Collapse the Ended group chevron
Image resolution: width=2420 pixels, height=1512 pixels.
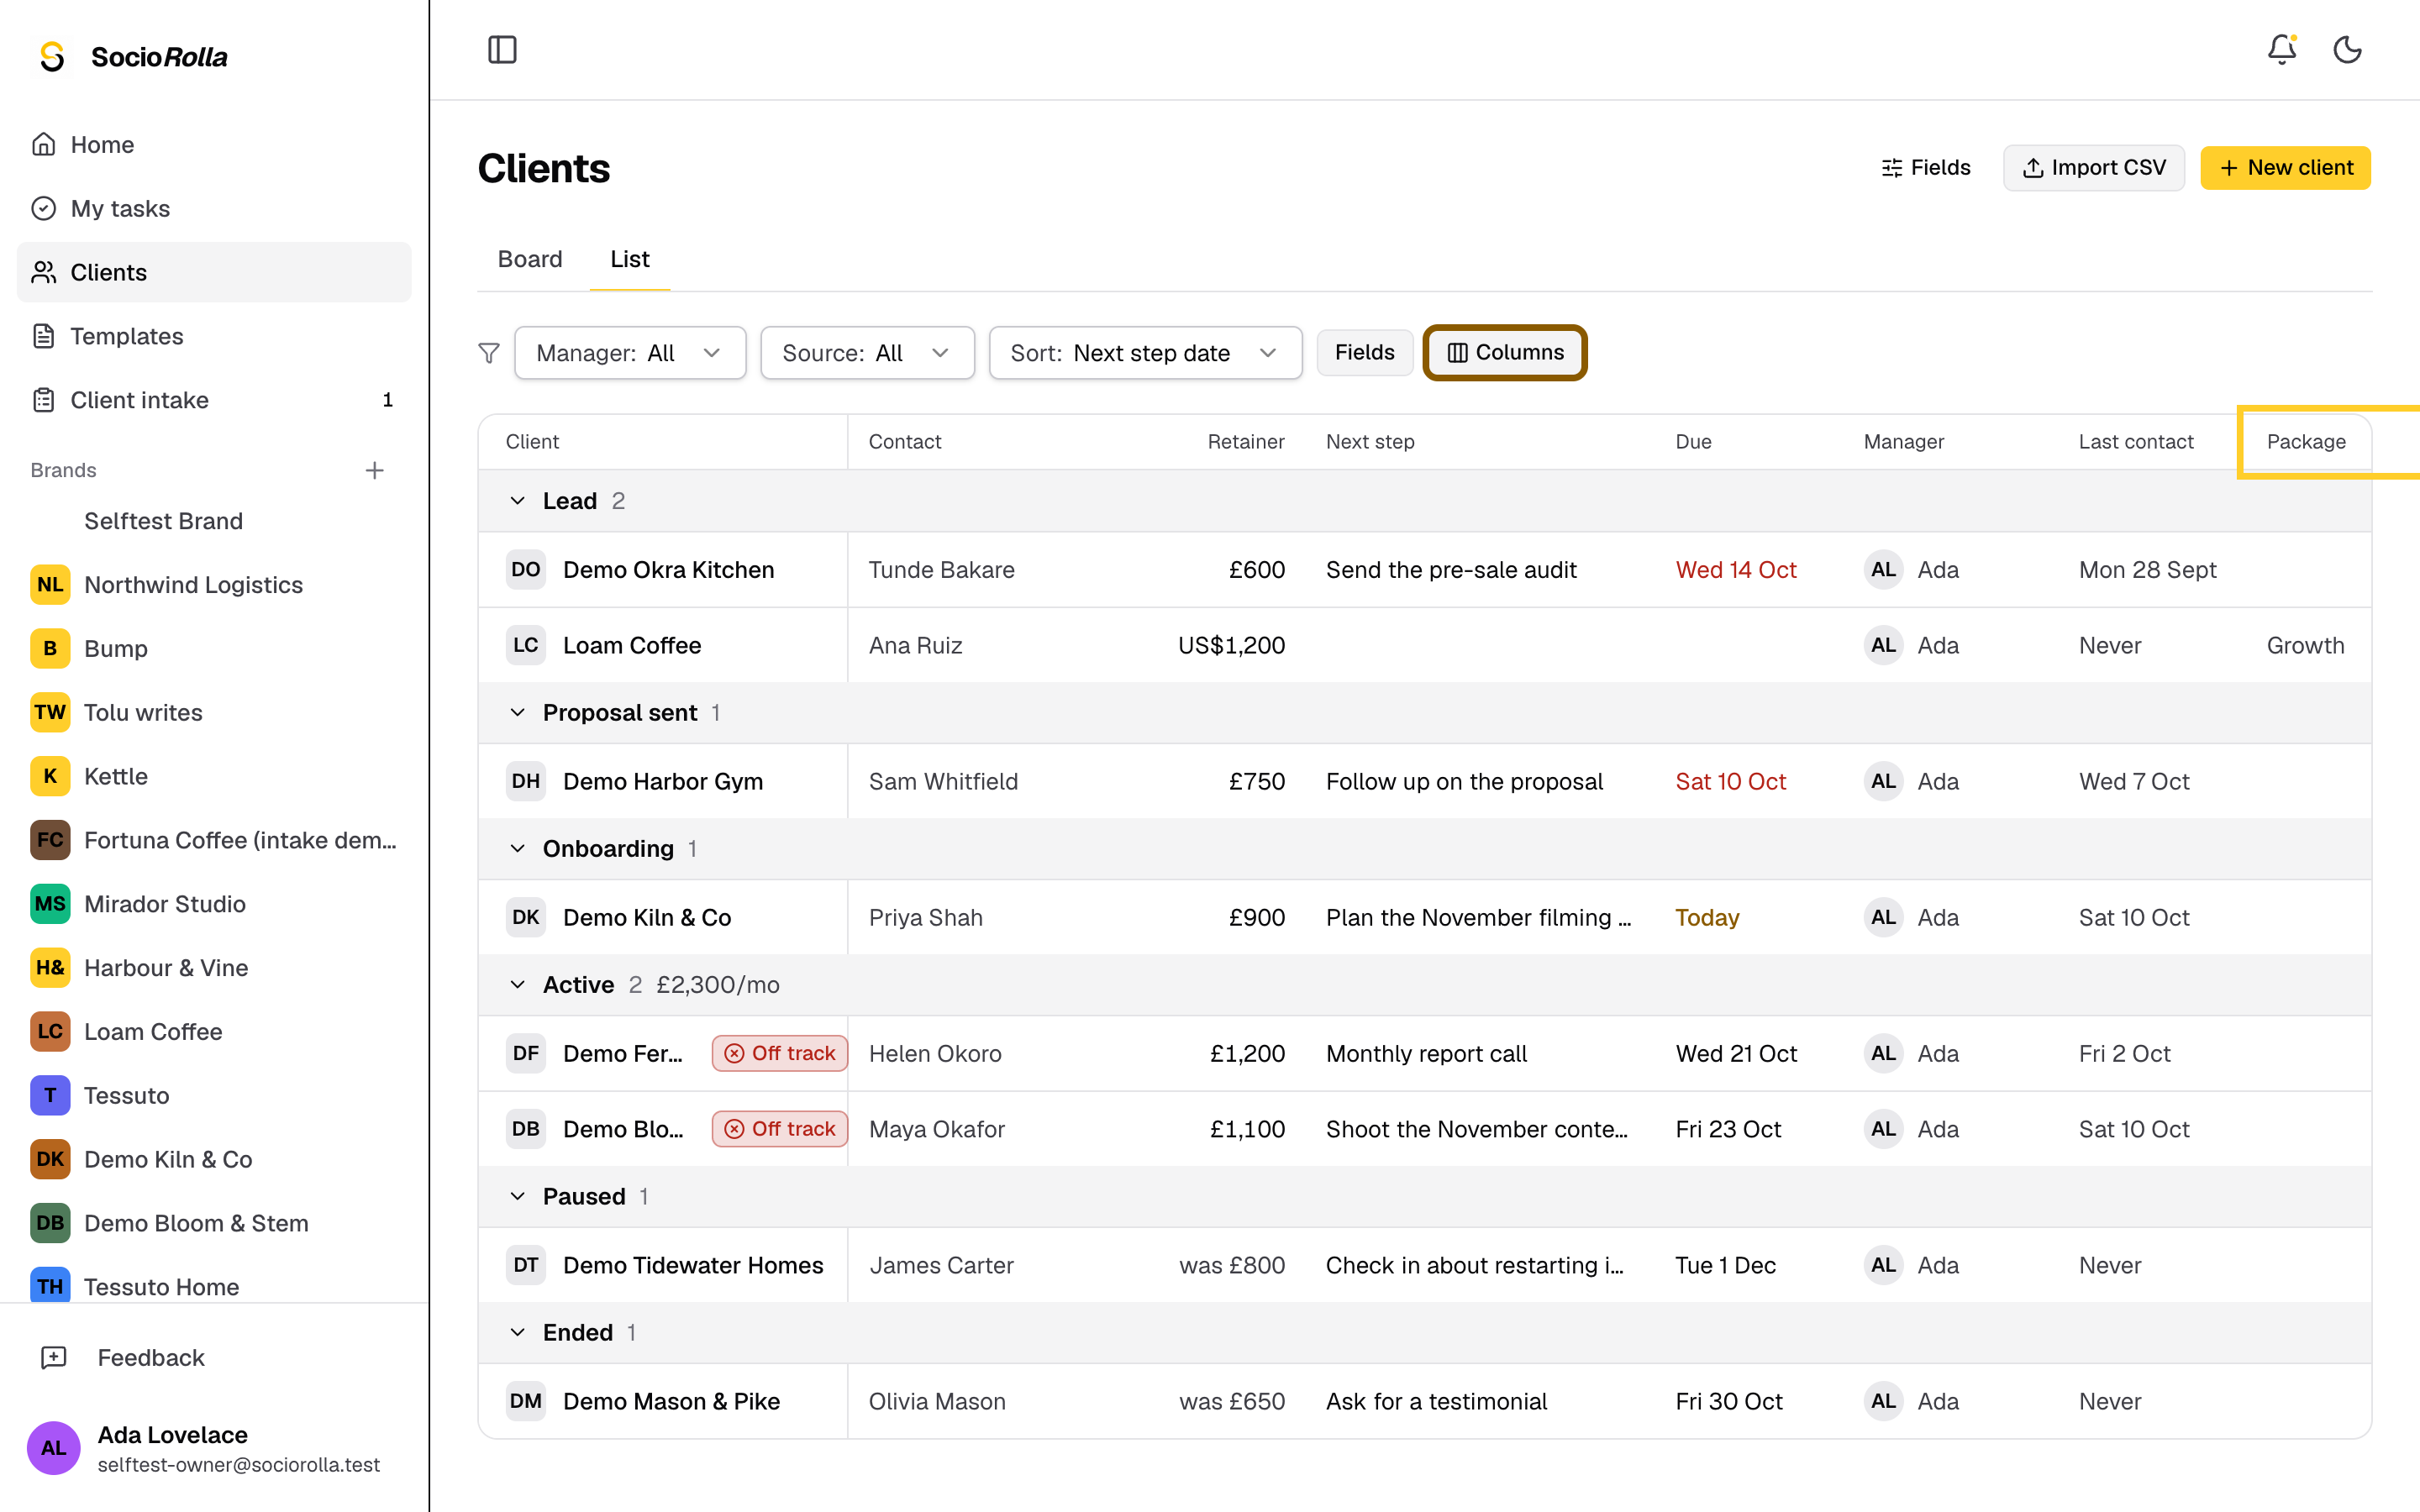coord(518,1333)
